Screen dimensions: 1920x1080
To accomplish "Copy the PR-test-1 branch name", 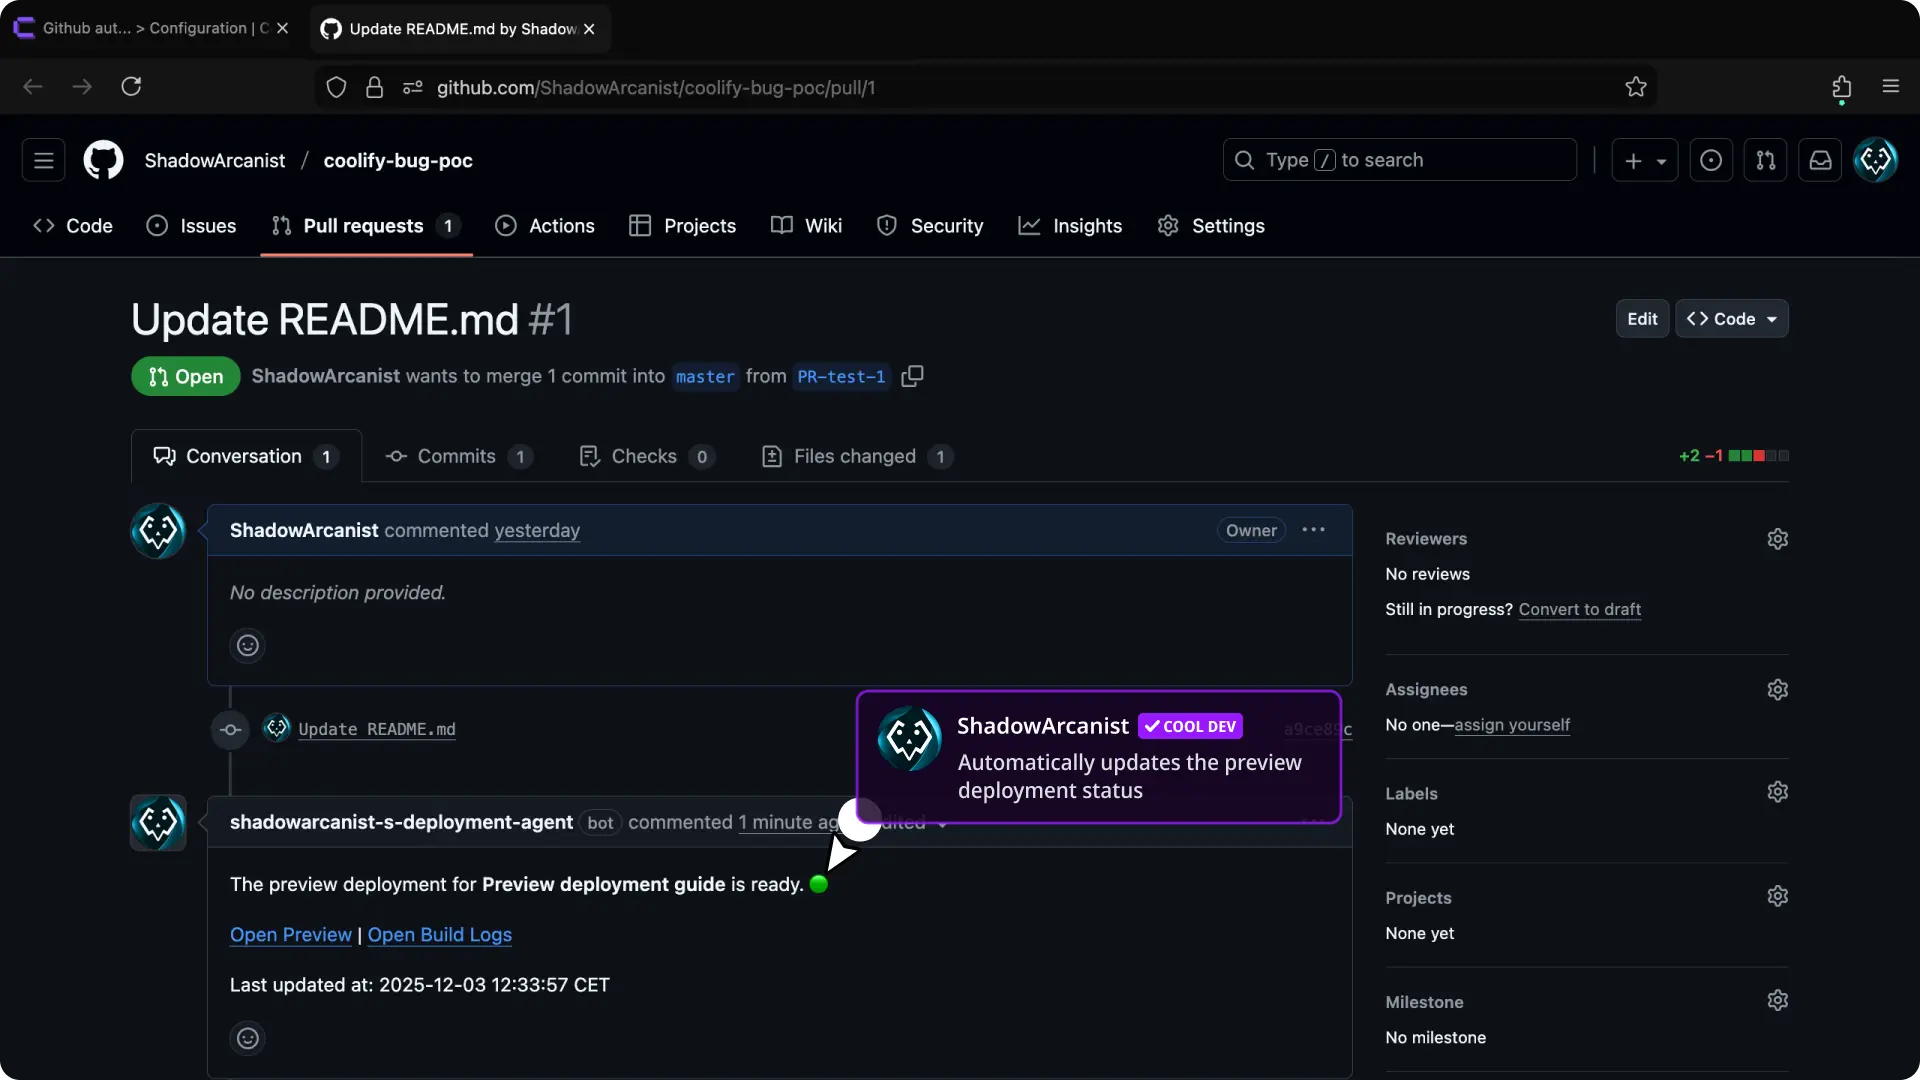I will coord(912,376).
